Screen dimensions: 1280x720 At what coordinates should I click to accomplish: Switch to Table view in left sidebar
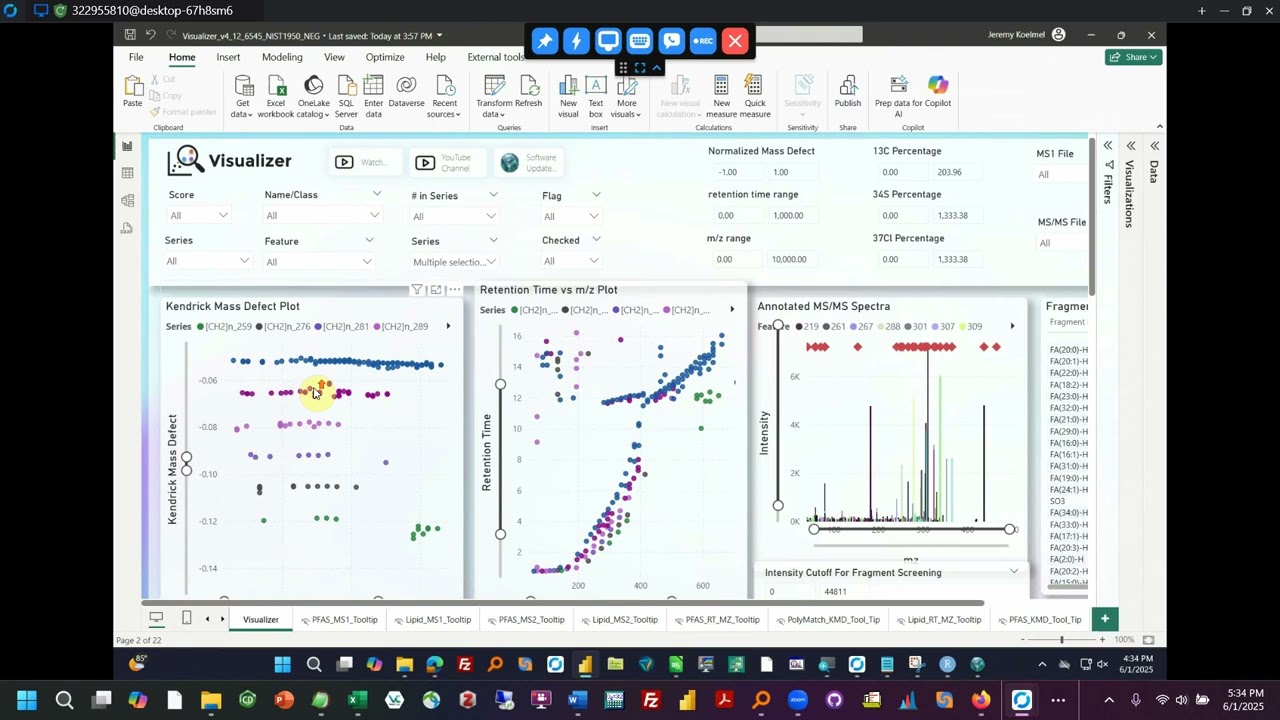(x=127, y=174)
